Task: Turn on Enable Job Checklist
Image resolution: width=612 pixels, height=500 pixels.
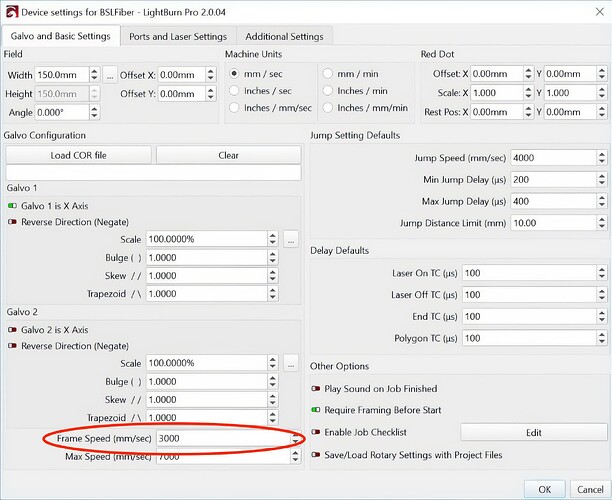Action: pyautogui.click(x=316, y=432)
